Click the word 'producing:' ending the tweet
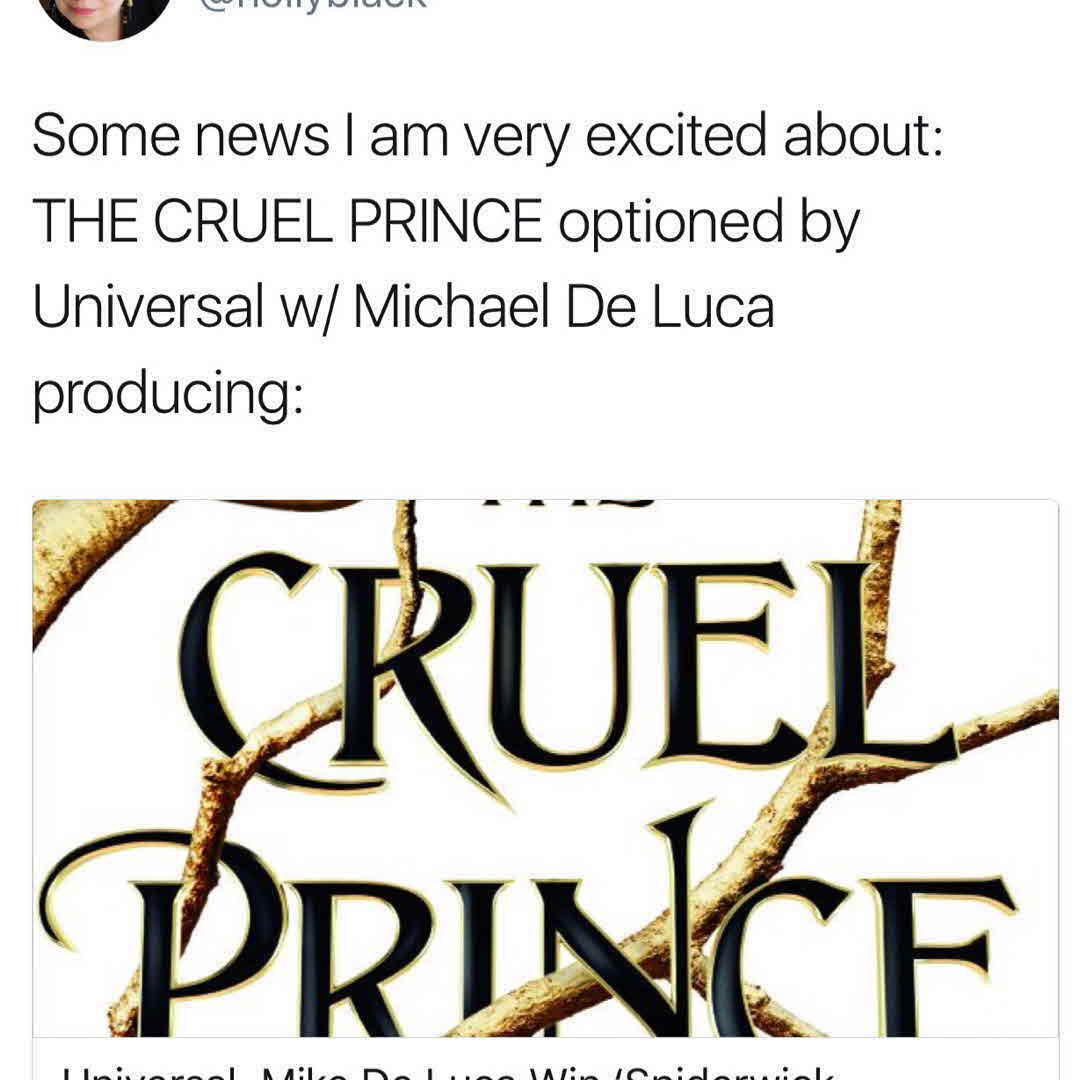The height and width of the screenshot is (1080, 1080). click(x=167, y=393)
